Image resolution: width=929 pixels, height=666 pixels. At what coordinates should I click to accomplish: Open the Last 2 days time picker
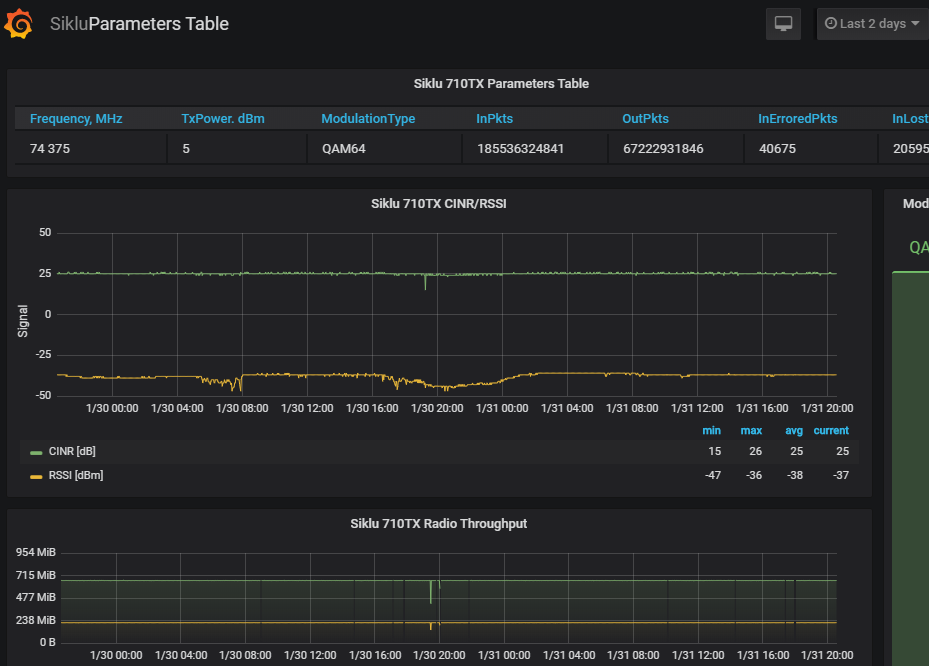(873, 24)
